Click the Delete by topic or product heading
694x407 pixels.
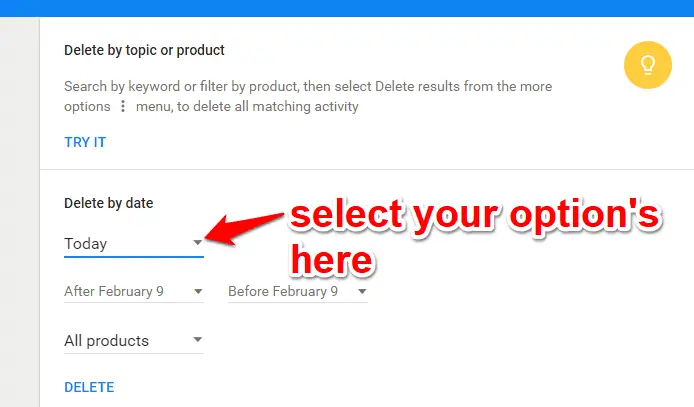(144, 50)
